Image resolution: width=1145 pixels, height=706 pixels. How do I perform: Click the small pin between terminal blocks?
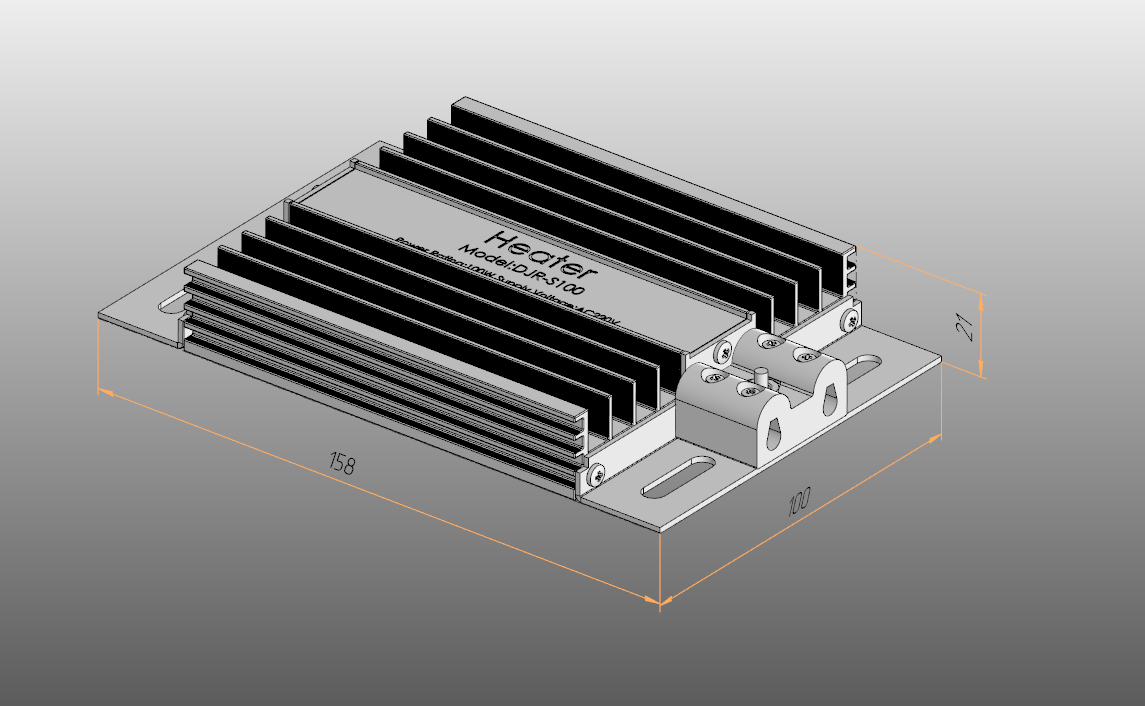[759, 379]
